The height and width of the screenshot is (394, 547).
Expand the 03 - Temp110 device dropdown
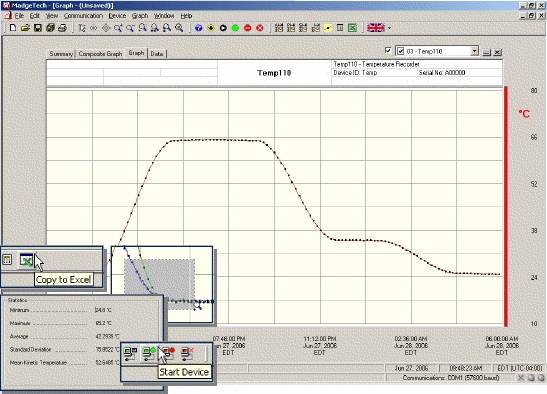(x=474, y=51)
